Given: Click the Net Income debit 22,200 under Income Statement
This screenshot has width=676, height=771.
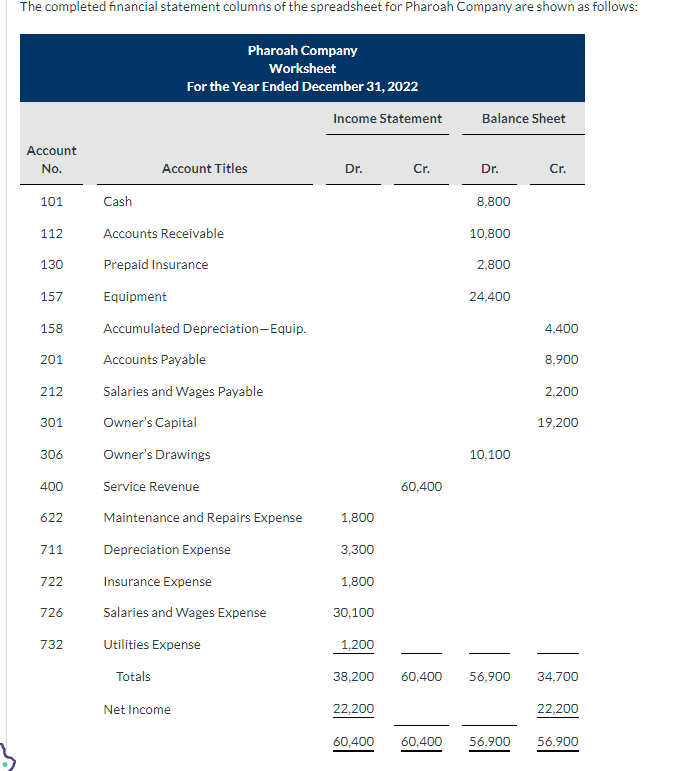Looking at the screenshot, I should coord(353,709).
